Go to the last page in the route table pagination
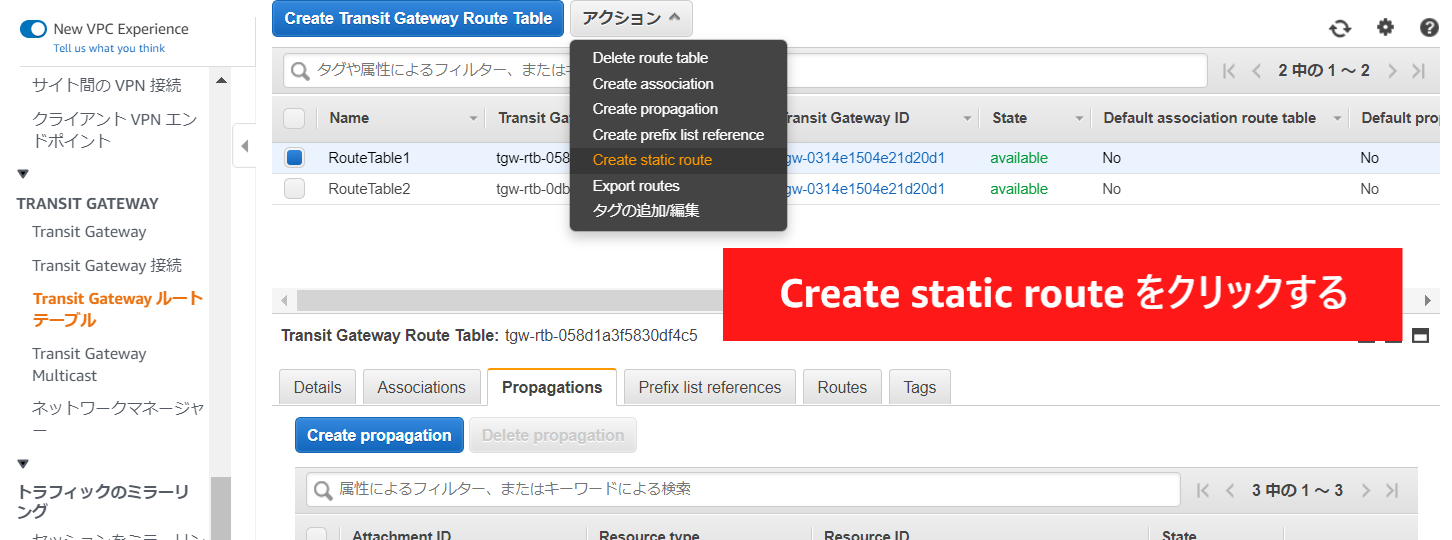1452x540 pixels. [1418, 70]
